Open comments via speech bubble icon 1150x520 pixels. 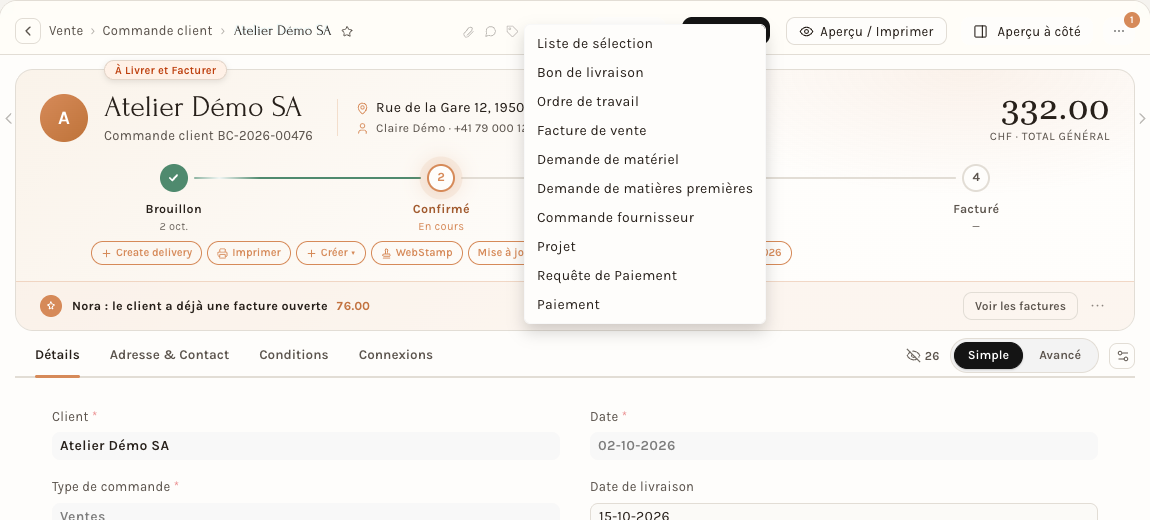coord(491,32)
